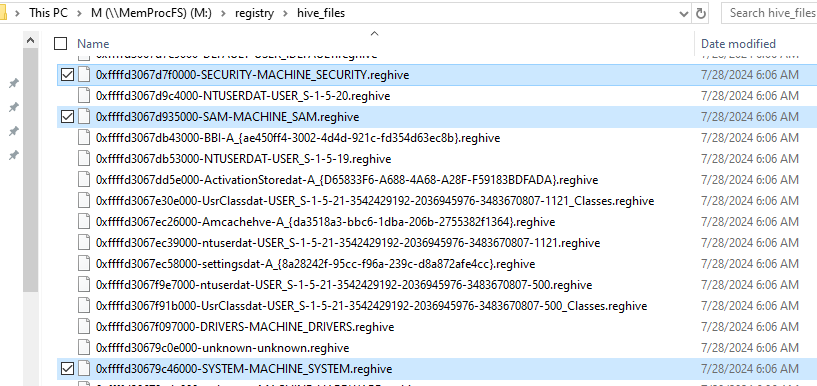The image size is (817, 386).
Task: Select UsrClassdat ...-500_Classes.reghive filename
Action: [372, 306]
